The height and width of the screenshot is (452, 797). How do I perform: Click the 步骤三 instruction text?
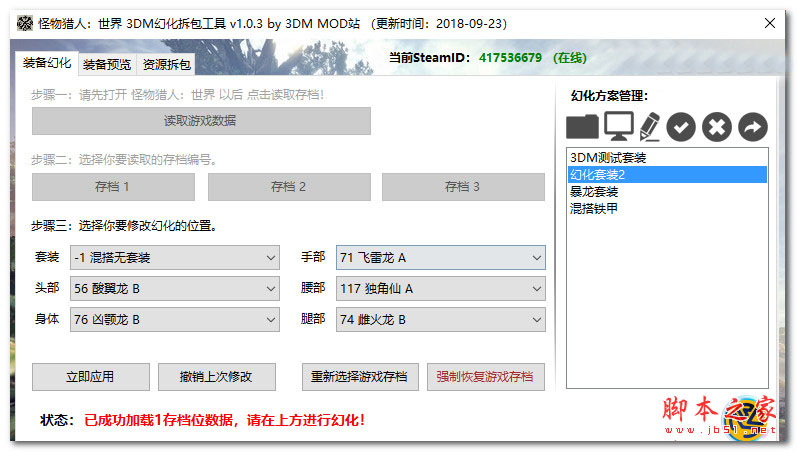(x=125, y=226)
